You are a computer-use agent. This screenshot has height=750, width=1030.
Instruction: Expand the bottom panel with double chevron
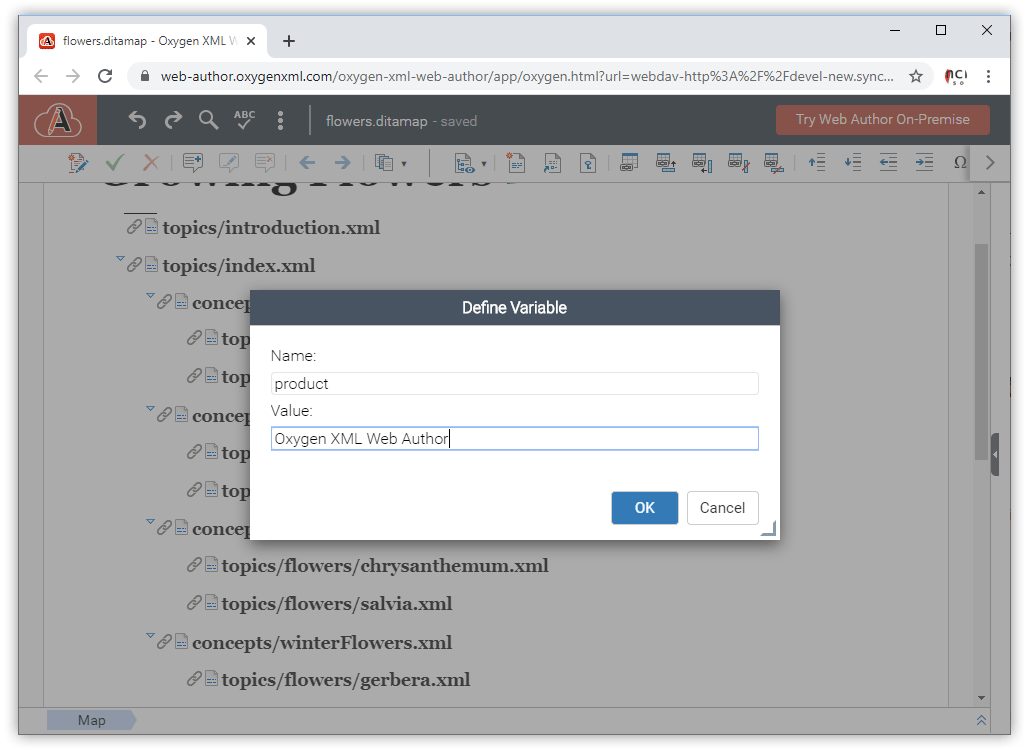click(981, 720)
